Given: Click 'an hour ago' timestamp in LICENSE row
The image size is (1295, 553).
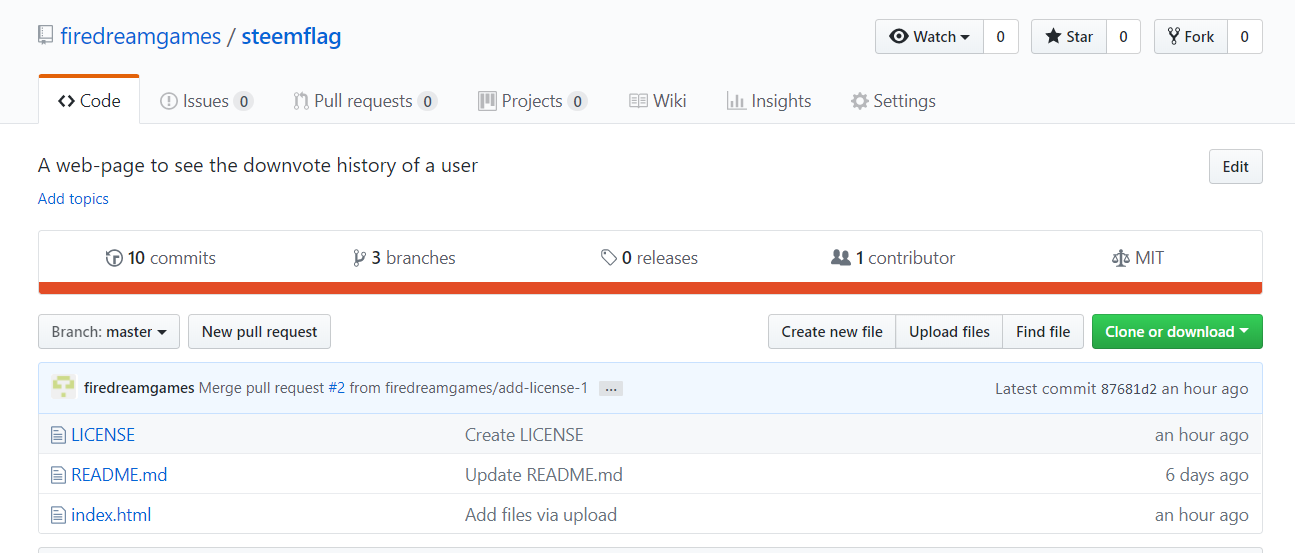Looking at the screenshot, I should 1202,435.
